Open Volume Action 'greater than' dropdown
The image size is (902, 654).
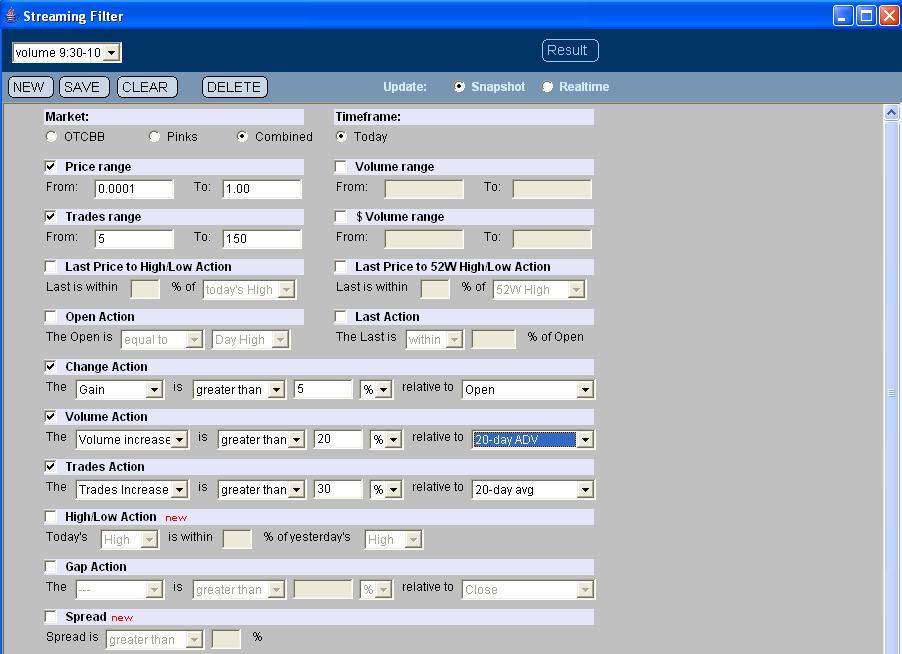(x=262, y=439)
